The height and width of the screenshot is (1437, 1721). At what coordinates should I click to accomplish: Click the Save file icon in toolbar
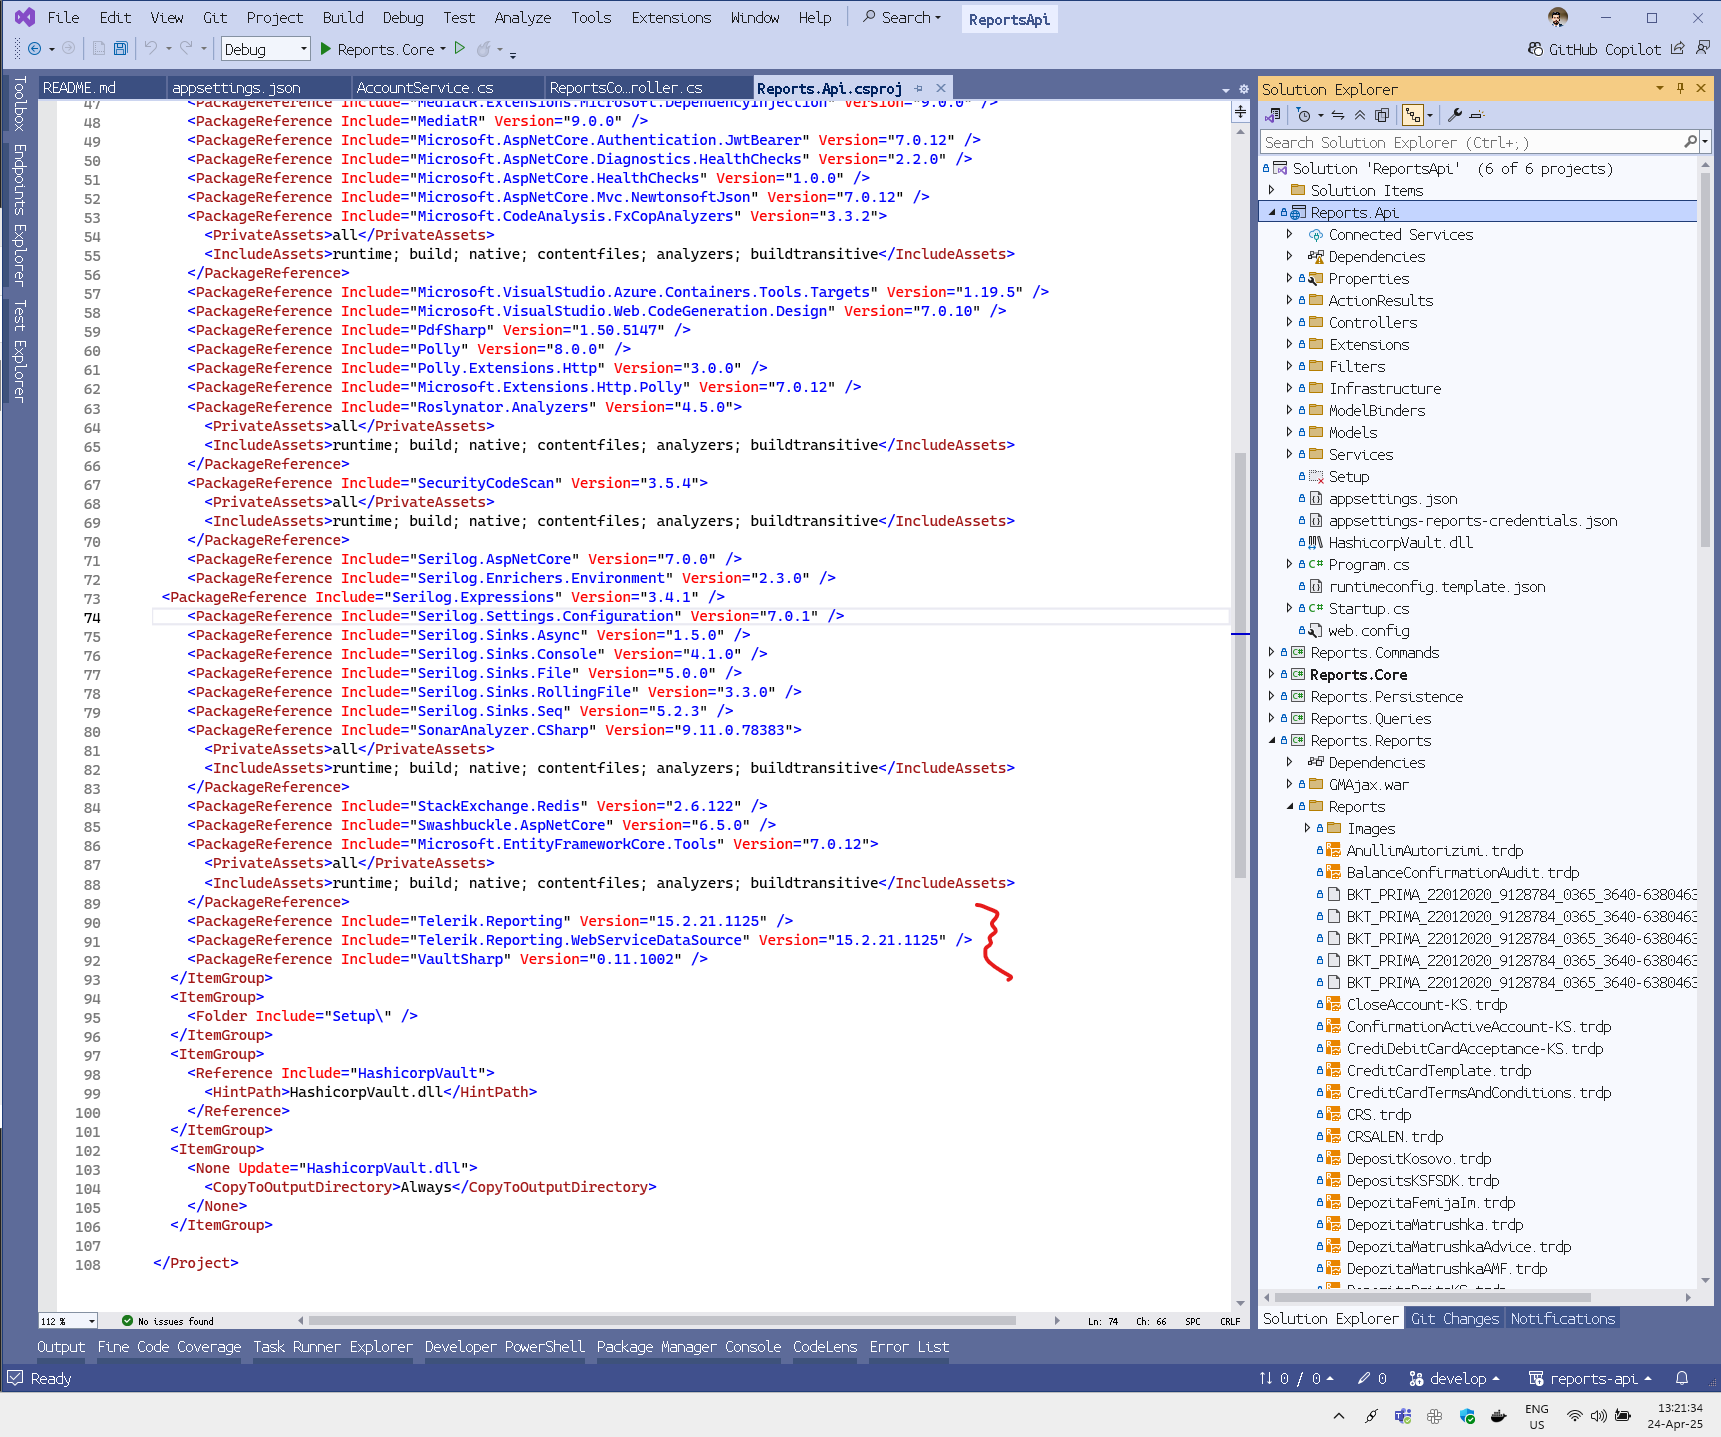[120, 48]
